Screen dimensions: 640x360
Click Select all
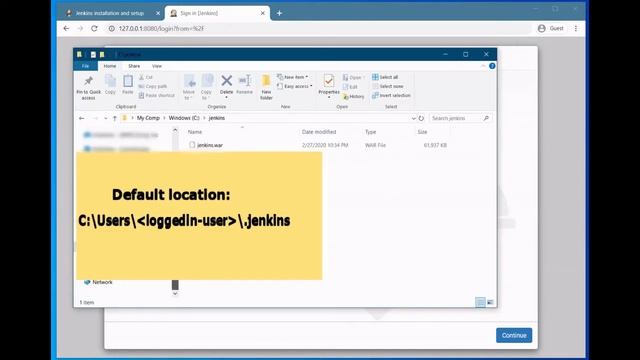coord(385,77)
